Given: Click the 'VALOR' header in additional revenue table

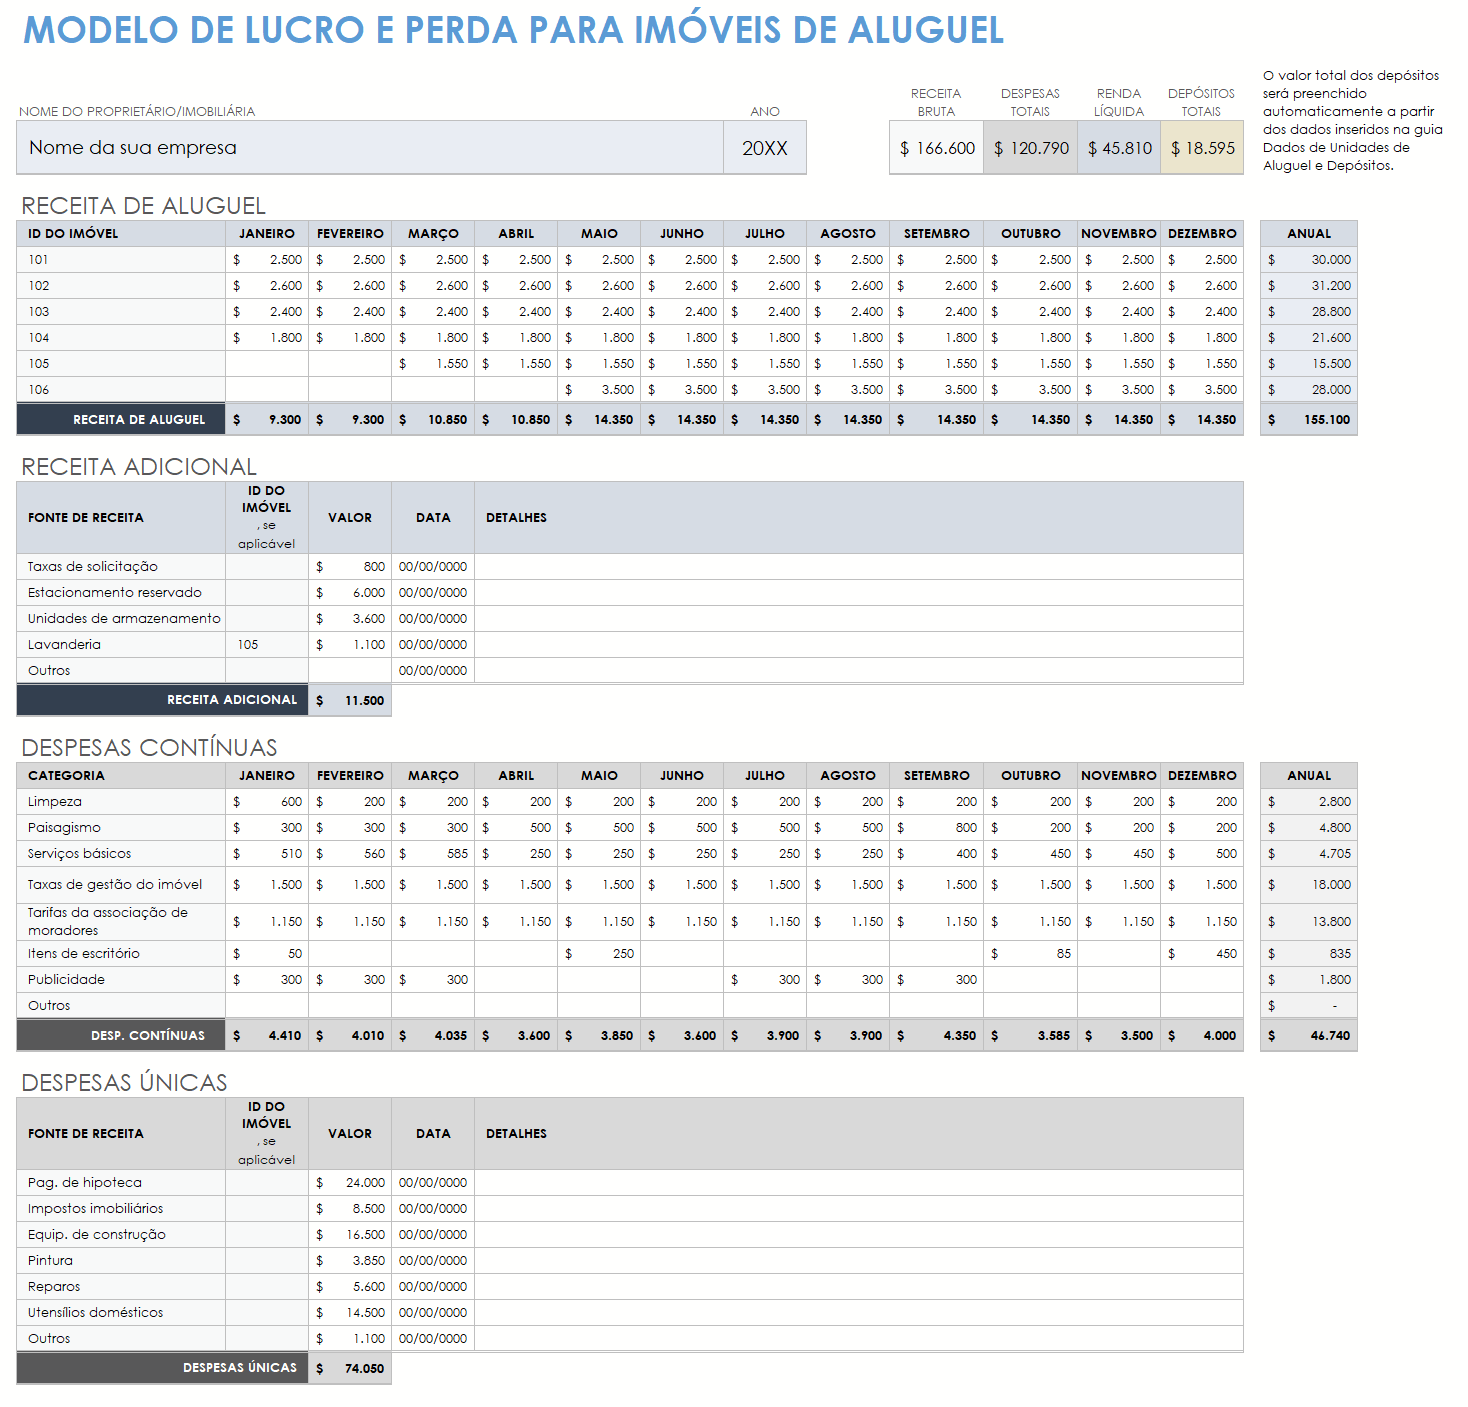Looking at the screenshot, I should (x=350, y=518).
